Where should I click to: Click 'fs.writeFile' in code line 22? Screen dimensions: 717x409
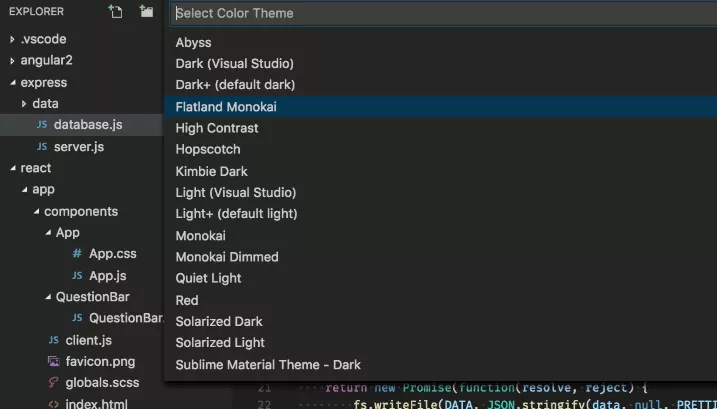tap(395, 404)
